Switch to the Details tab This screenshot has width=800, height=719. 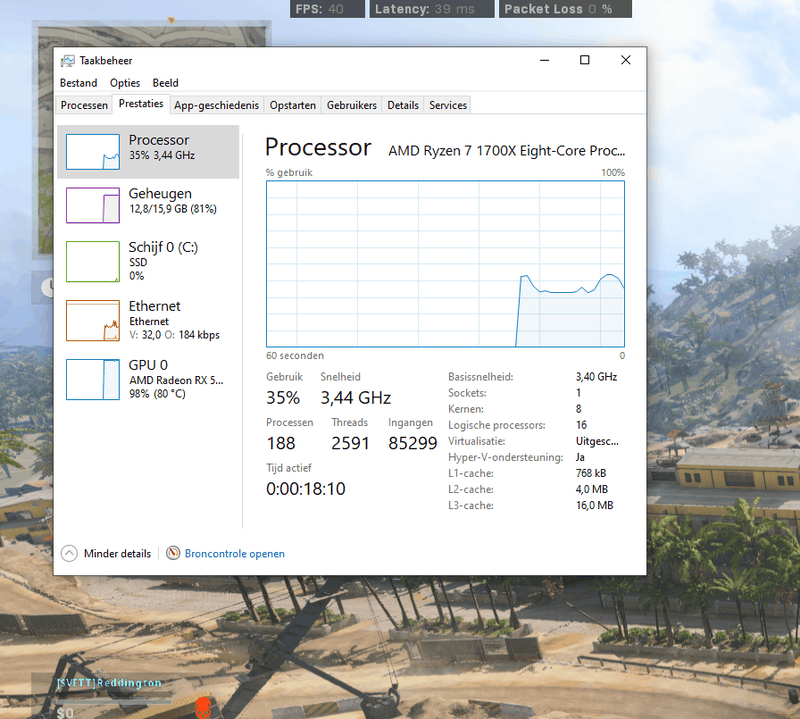[x=403, y=105]
